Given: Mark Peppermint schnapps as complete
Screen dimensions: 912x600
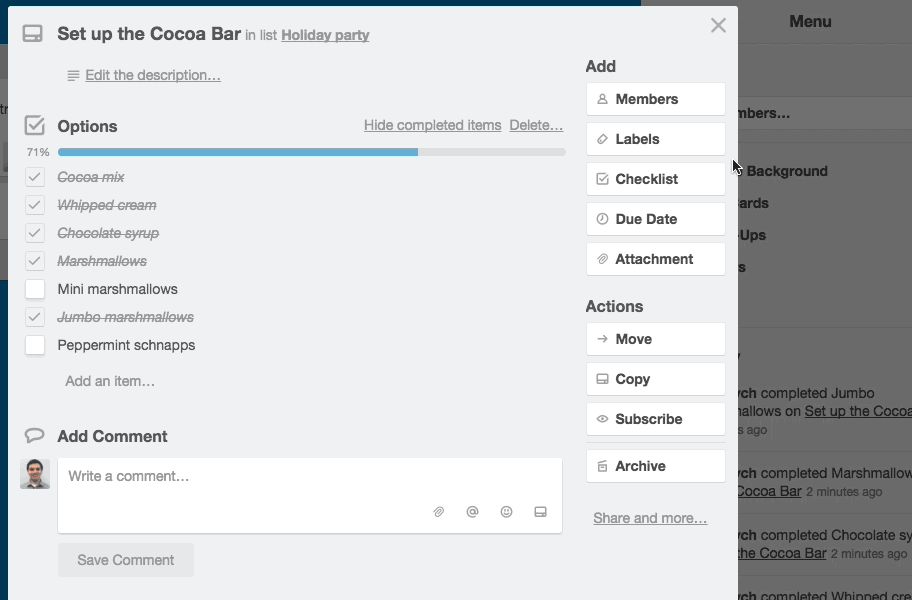Looking at the screenshot, I should pos(34,344).
